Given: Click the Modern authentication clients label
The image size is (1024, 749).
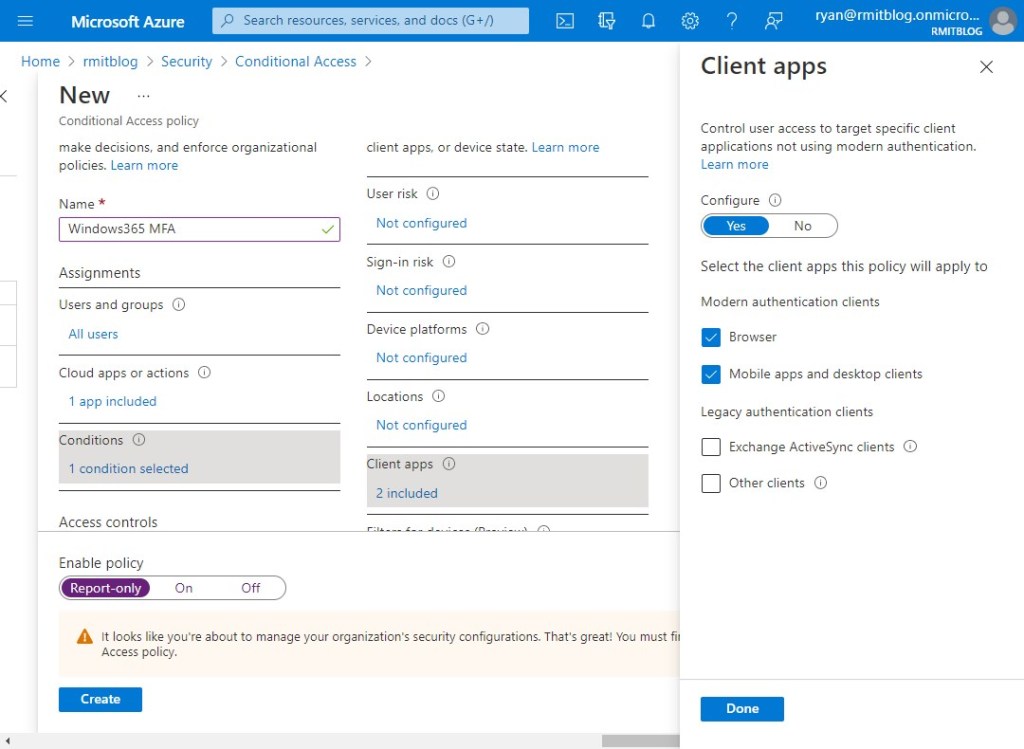Looking at the screenshot, I should coord(790,302).
